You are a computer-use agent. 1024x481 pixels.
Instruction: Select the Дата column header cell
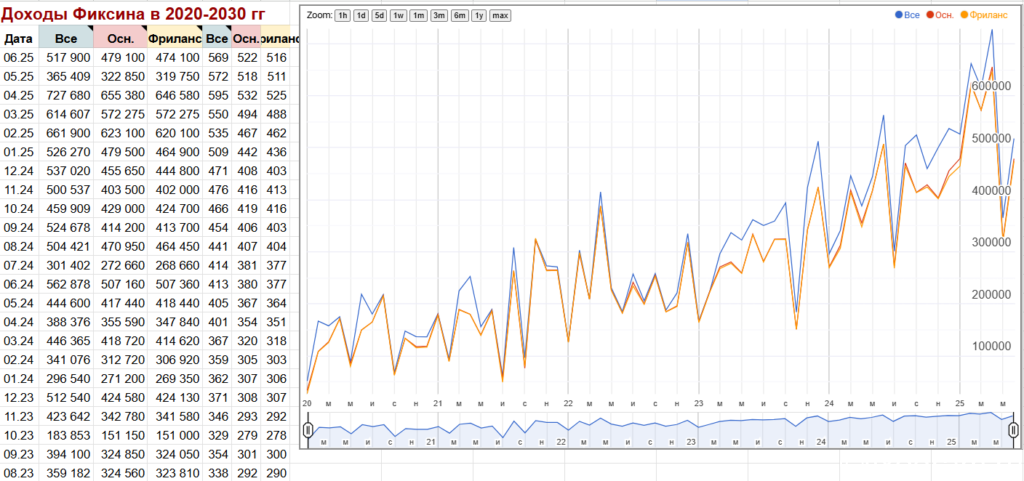coord(19,39)
